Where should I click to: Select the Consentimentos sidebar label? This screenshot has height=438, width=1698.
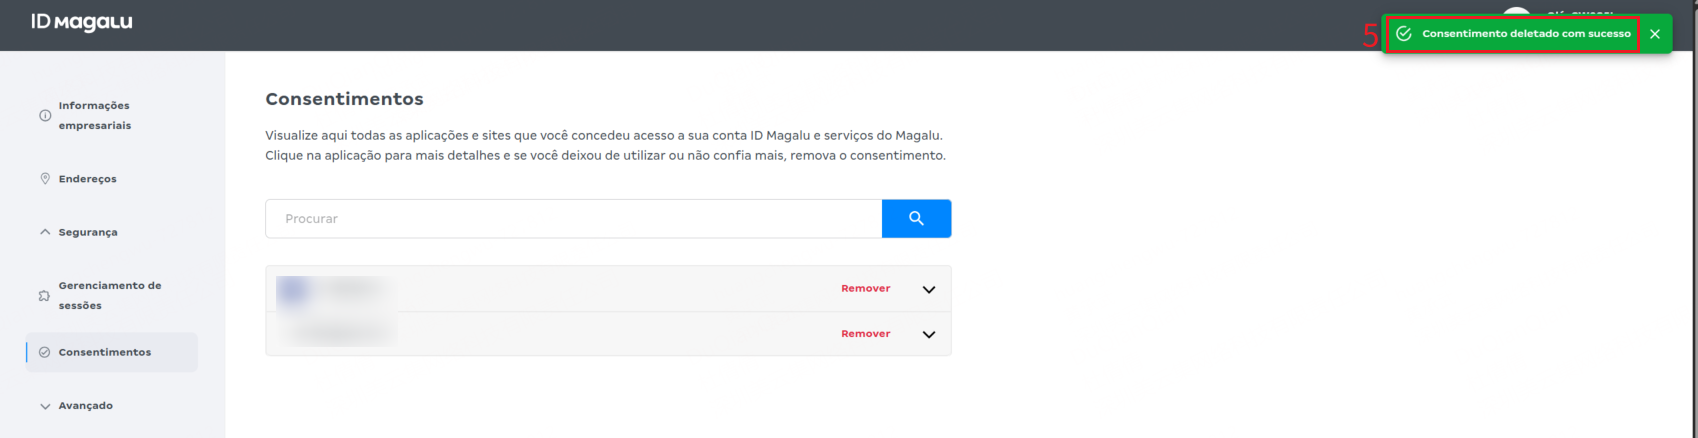coord(105,352)
